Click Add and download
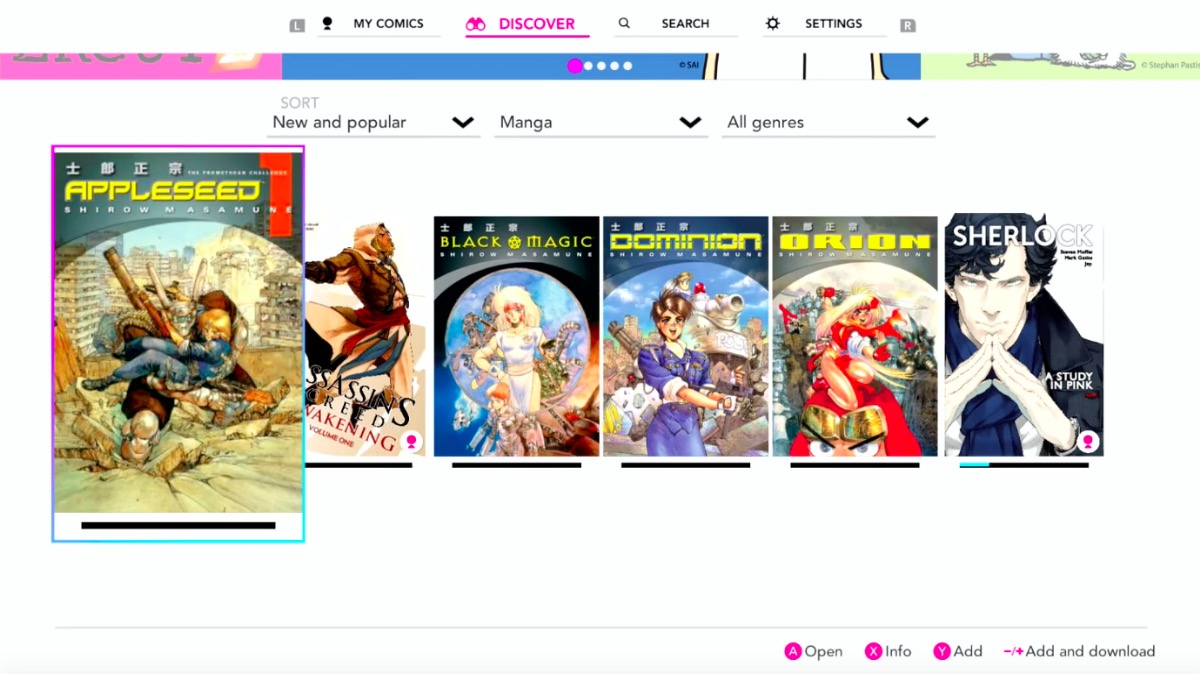 tap(1079, 651)
